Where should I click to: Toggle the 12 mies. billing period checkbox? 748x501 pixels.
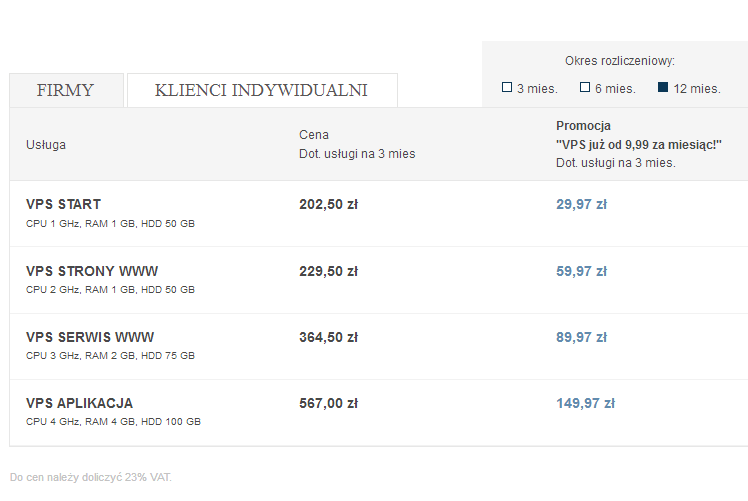point(663,87)
